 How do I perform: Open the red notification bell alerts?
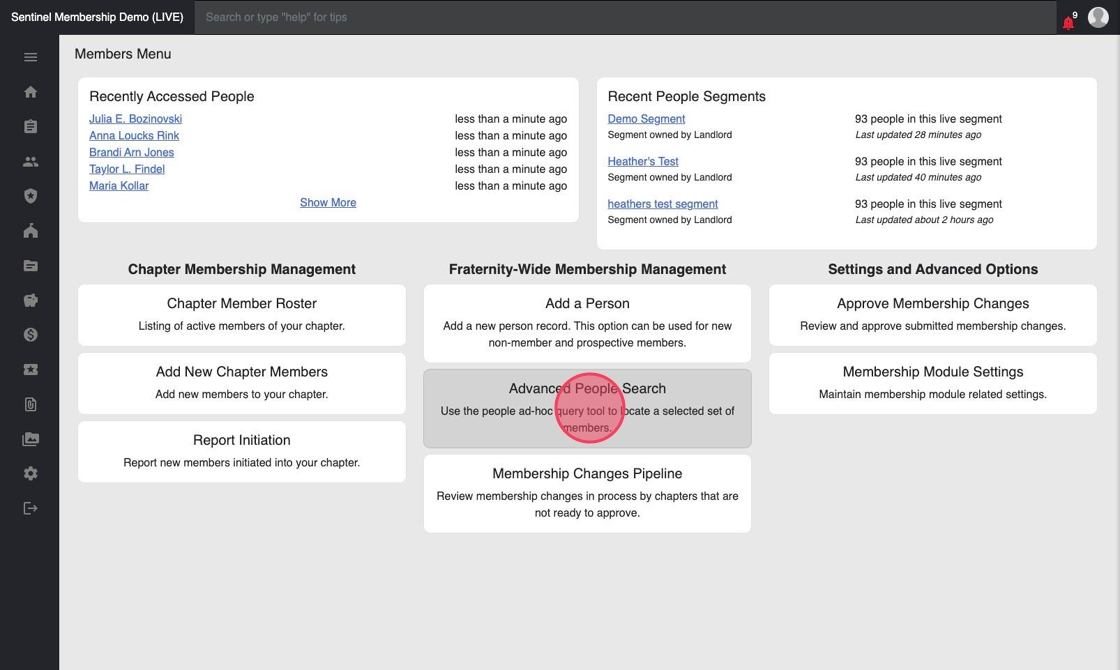1068,20
